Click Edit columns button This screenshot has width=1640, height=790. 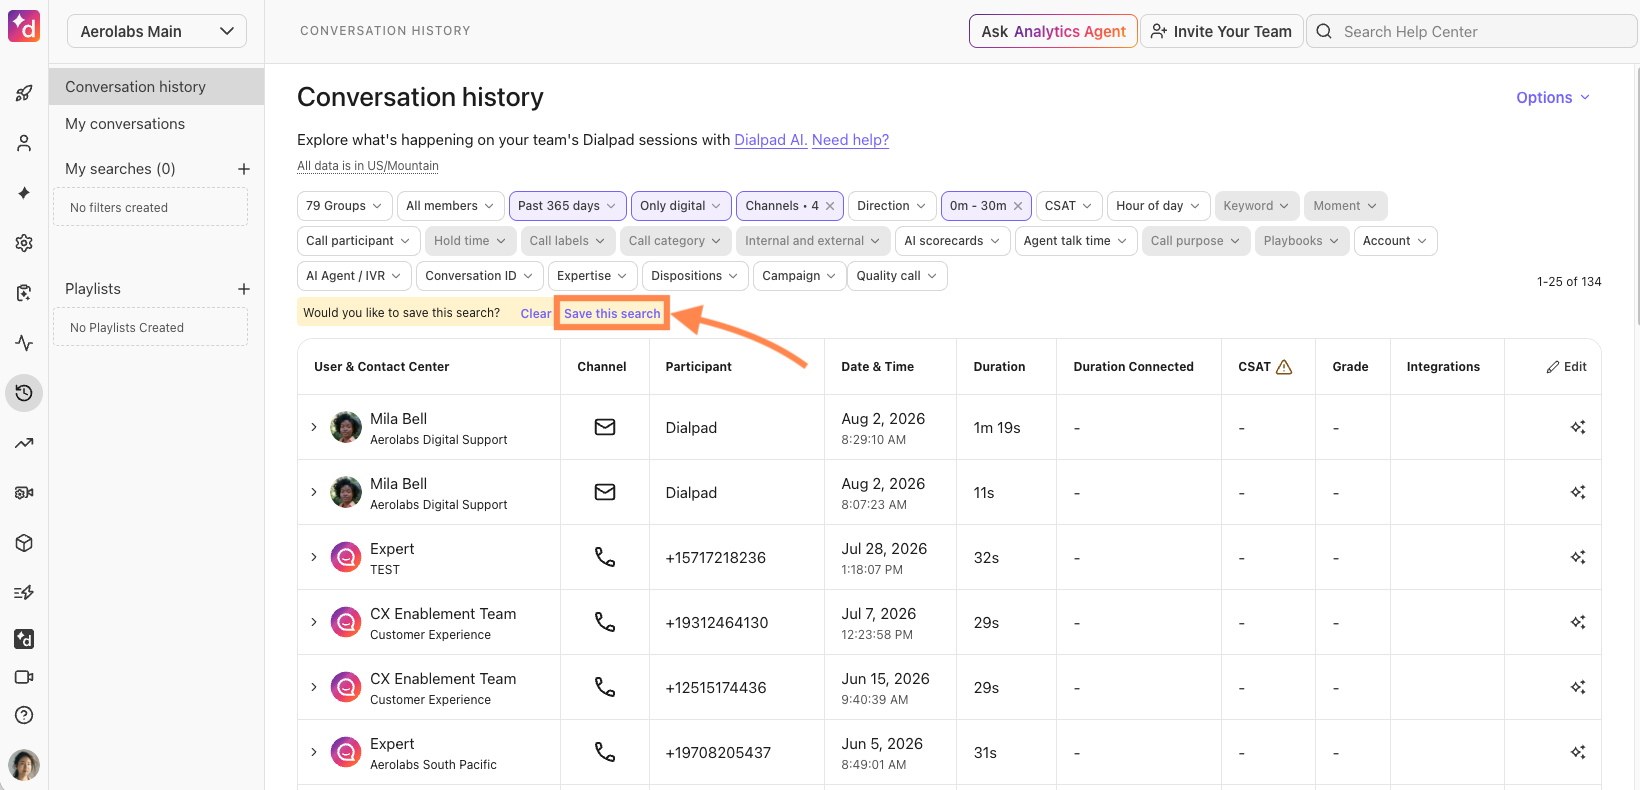click(x=1566, y=367)
